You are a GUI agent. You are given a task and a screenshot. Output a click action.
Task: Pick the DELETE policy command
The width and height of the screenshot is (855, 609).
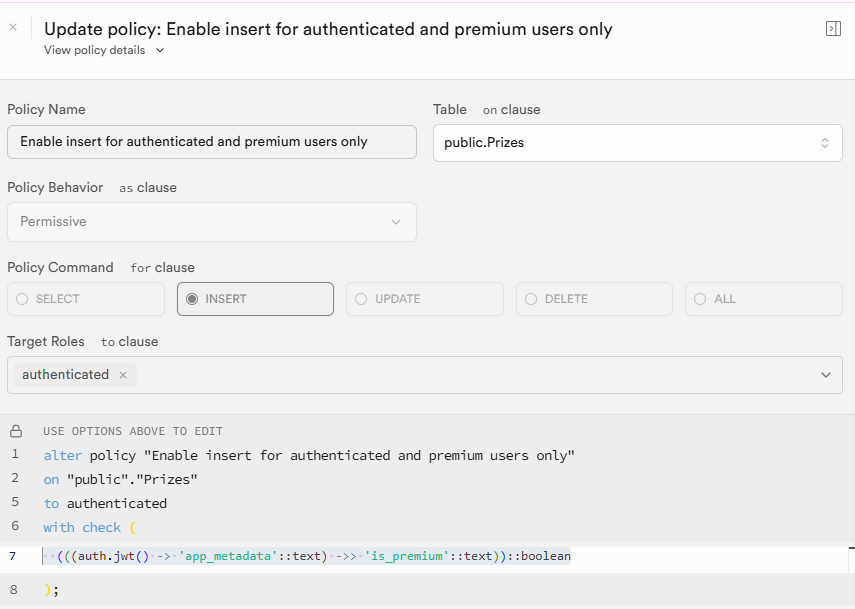[594, 299]
